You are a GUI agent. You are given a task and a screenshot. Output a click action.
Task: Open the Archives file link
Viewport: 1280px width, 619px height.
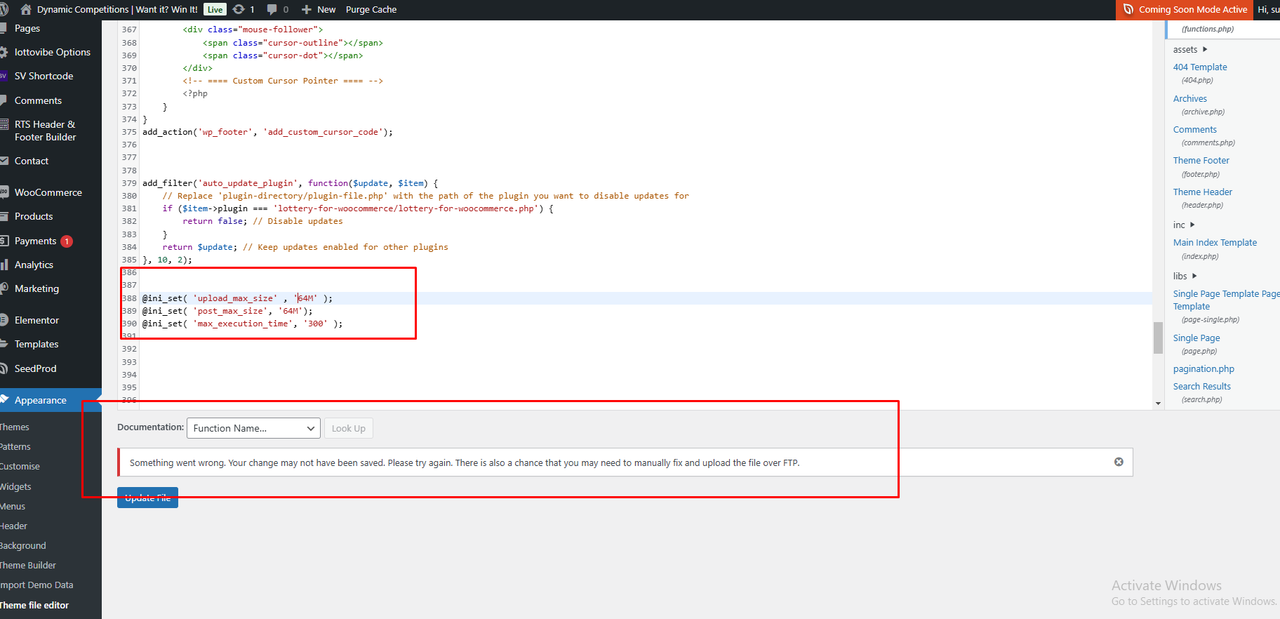(1190, 99)
